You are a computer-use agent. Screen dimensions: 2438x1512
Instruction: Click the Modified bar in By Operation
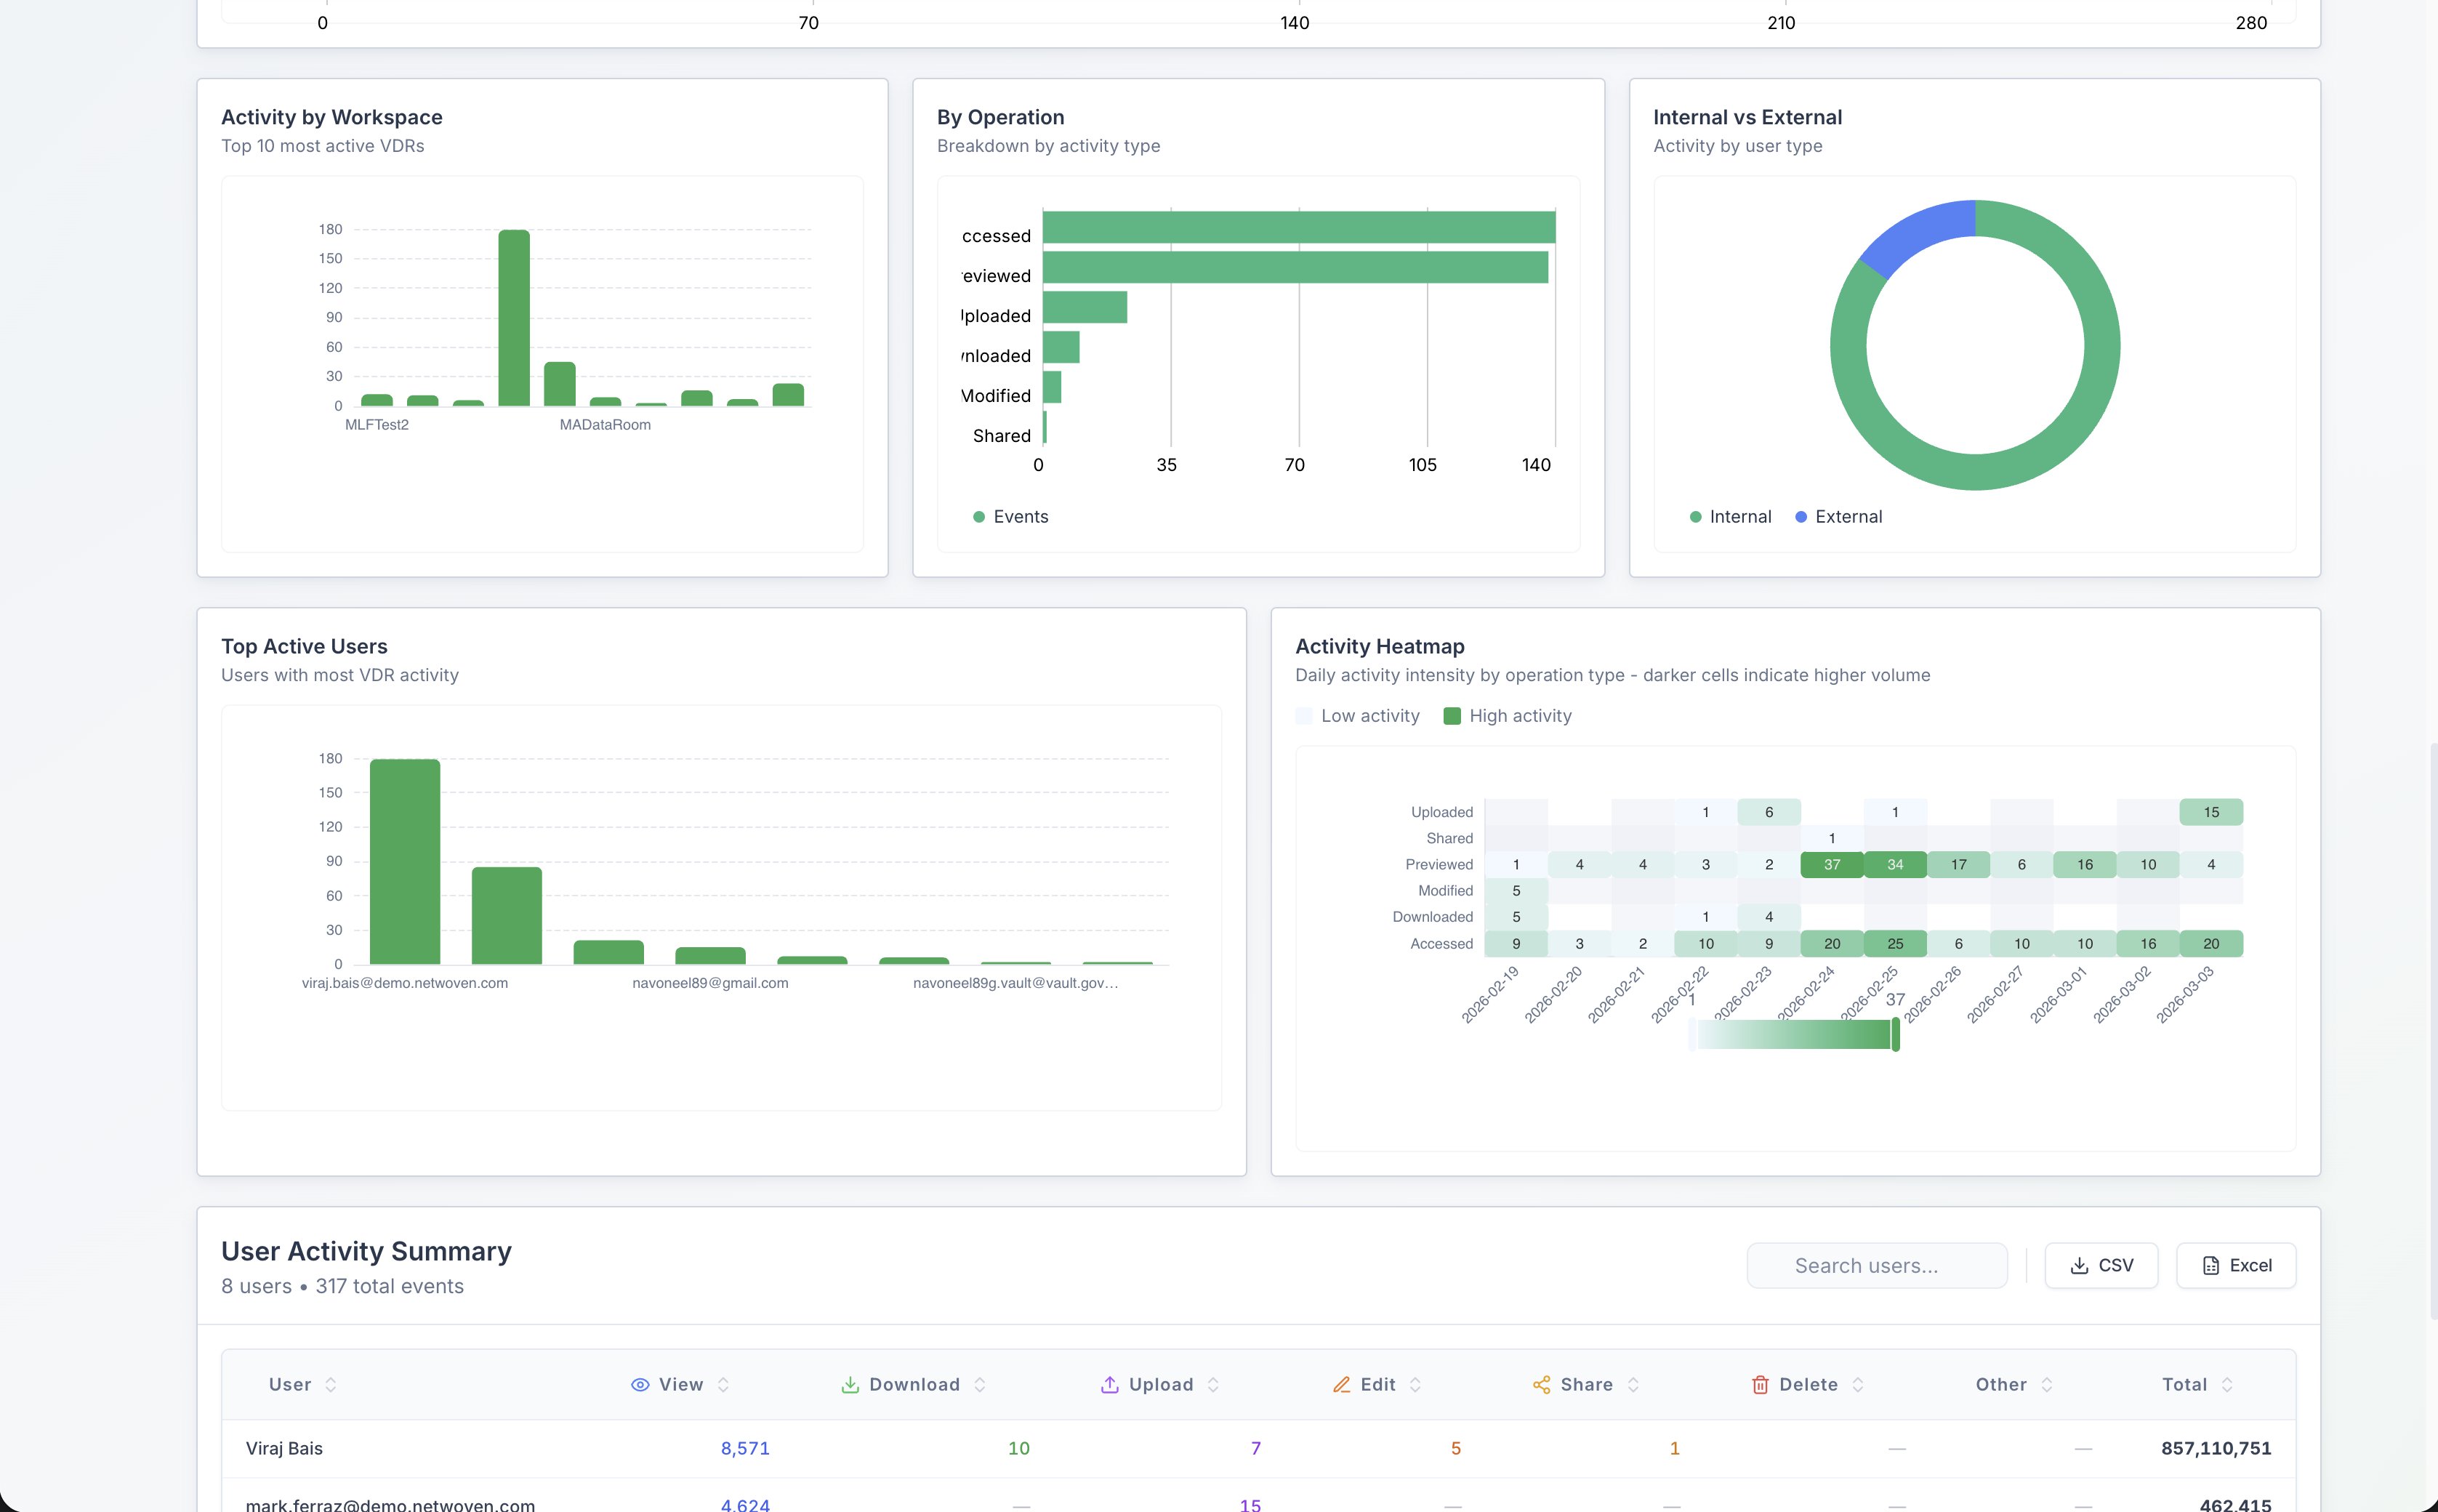coord(1052,387)
